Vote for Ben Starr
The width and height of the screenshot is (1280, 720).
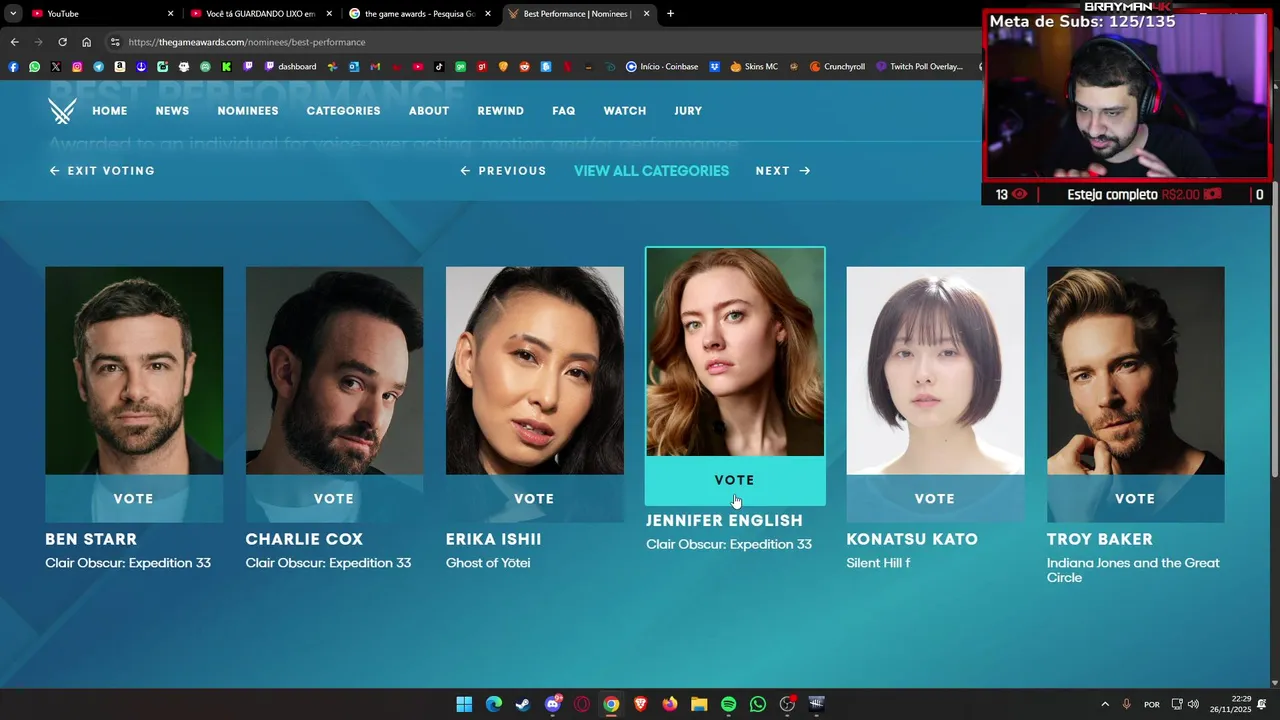pos(134,499)
